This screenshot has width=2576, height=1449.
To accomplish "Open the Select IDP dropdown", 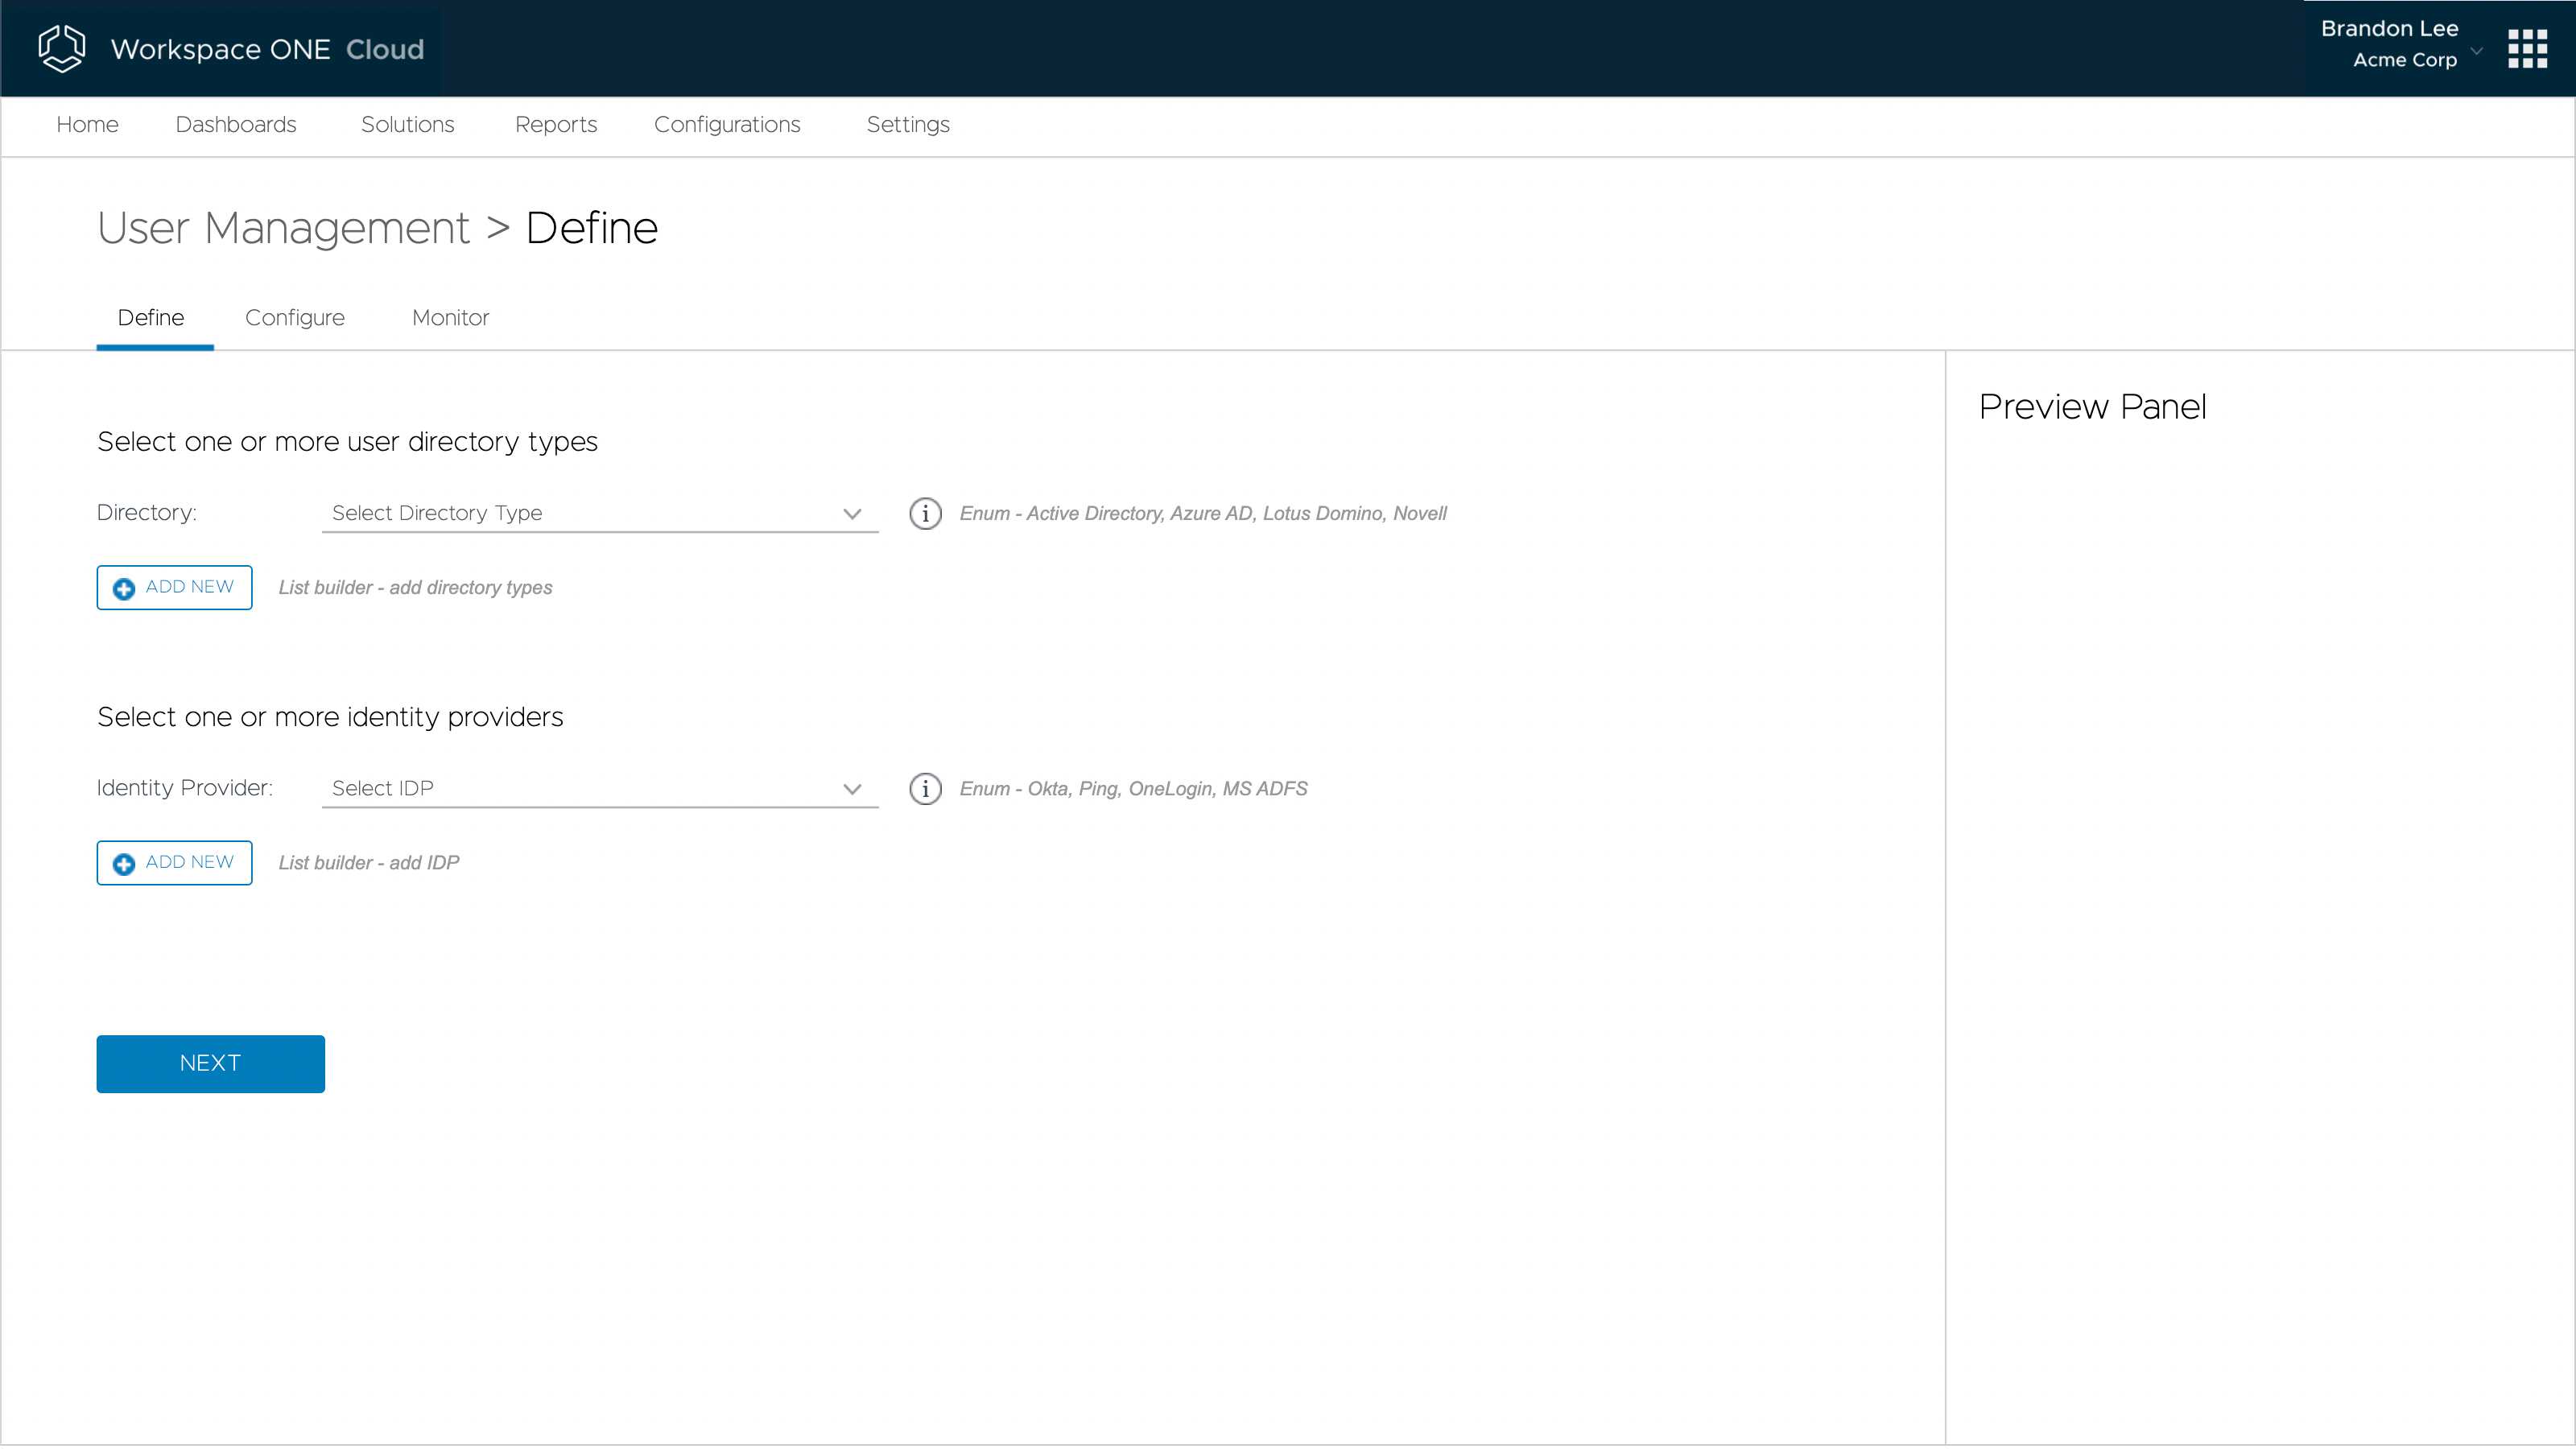I will 599,788.
